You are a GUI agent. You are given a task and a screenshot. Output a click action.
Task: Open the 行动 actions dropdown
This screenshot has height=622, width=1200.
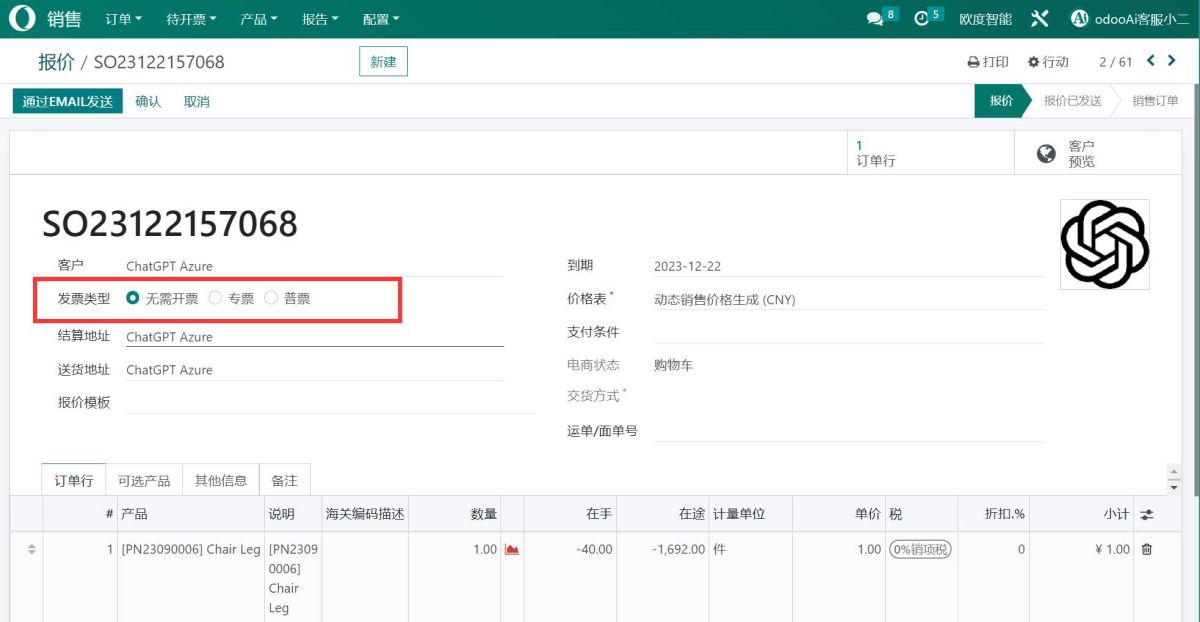coord(1048,62)
